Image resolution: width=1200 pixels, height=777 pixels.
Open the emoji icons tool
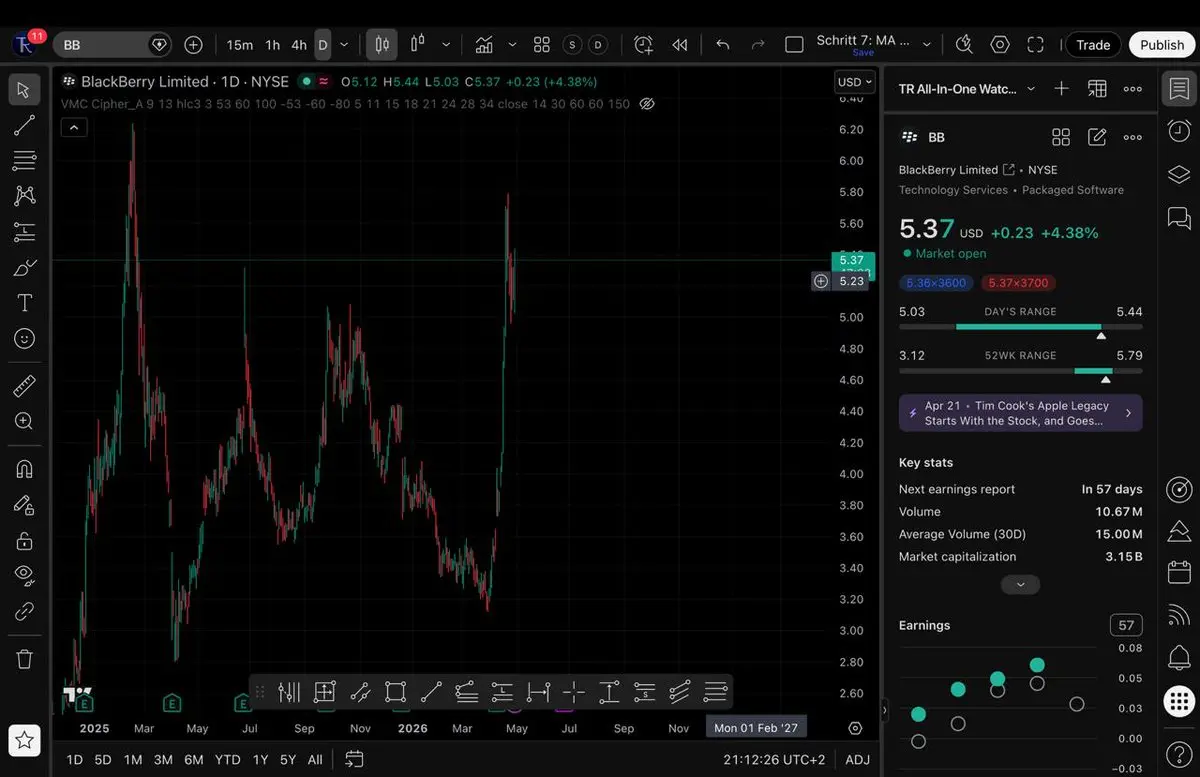(25, 339)
